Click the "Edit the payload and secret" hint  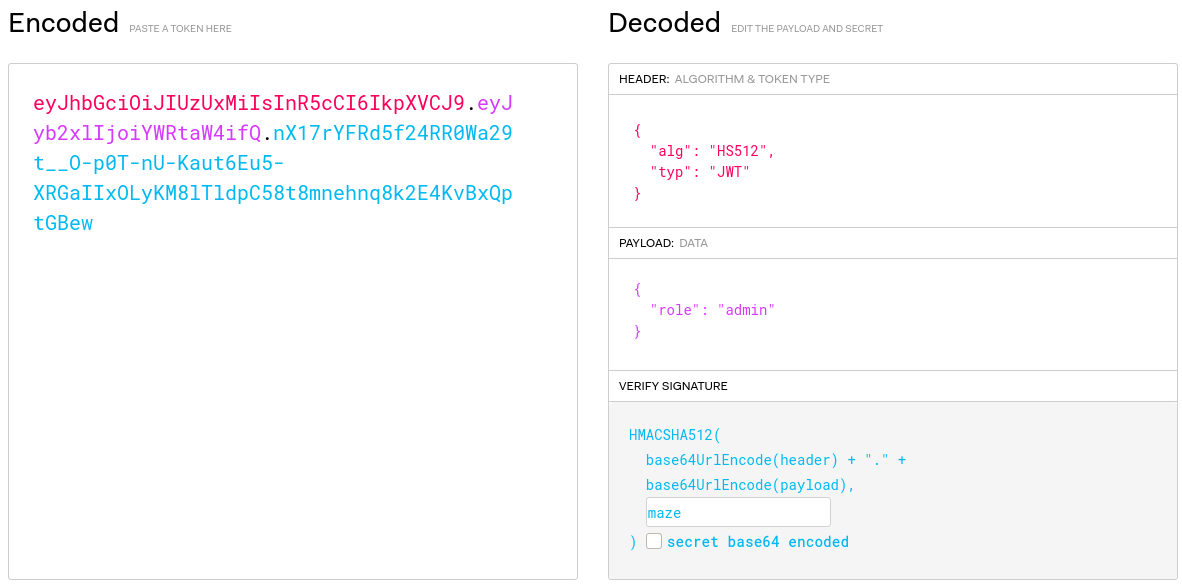click(x=806, y=29)
